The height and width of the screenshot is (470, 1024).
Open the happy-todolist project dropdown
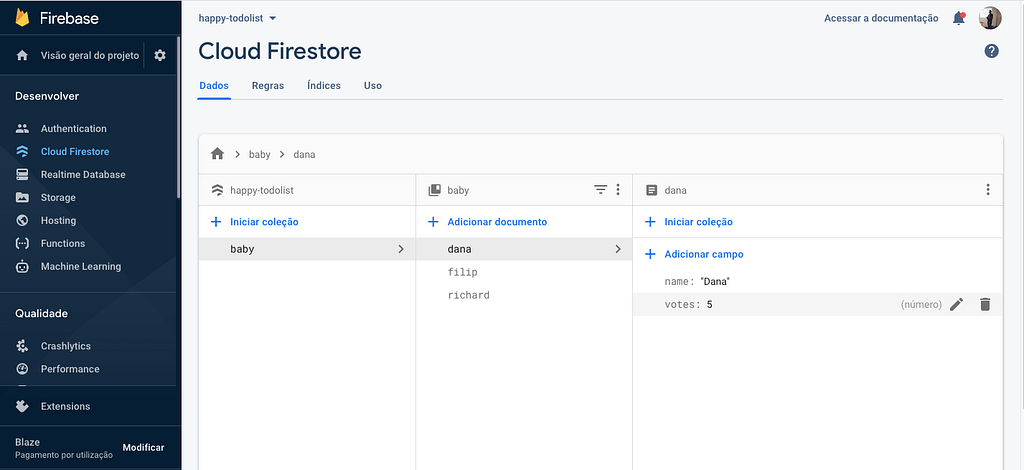click(238, 18)
